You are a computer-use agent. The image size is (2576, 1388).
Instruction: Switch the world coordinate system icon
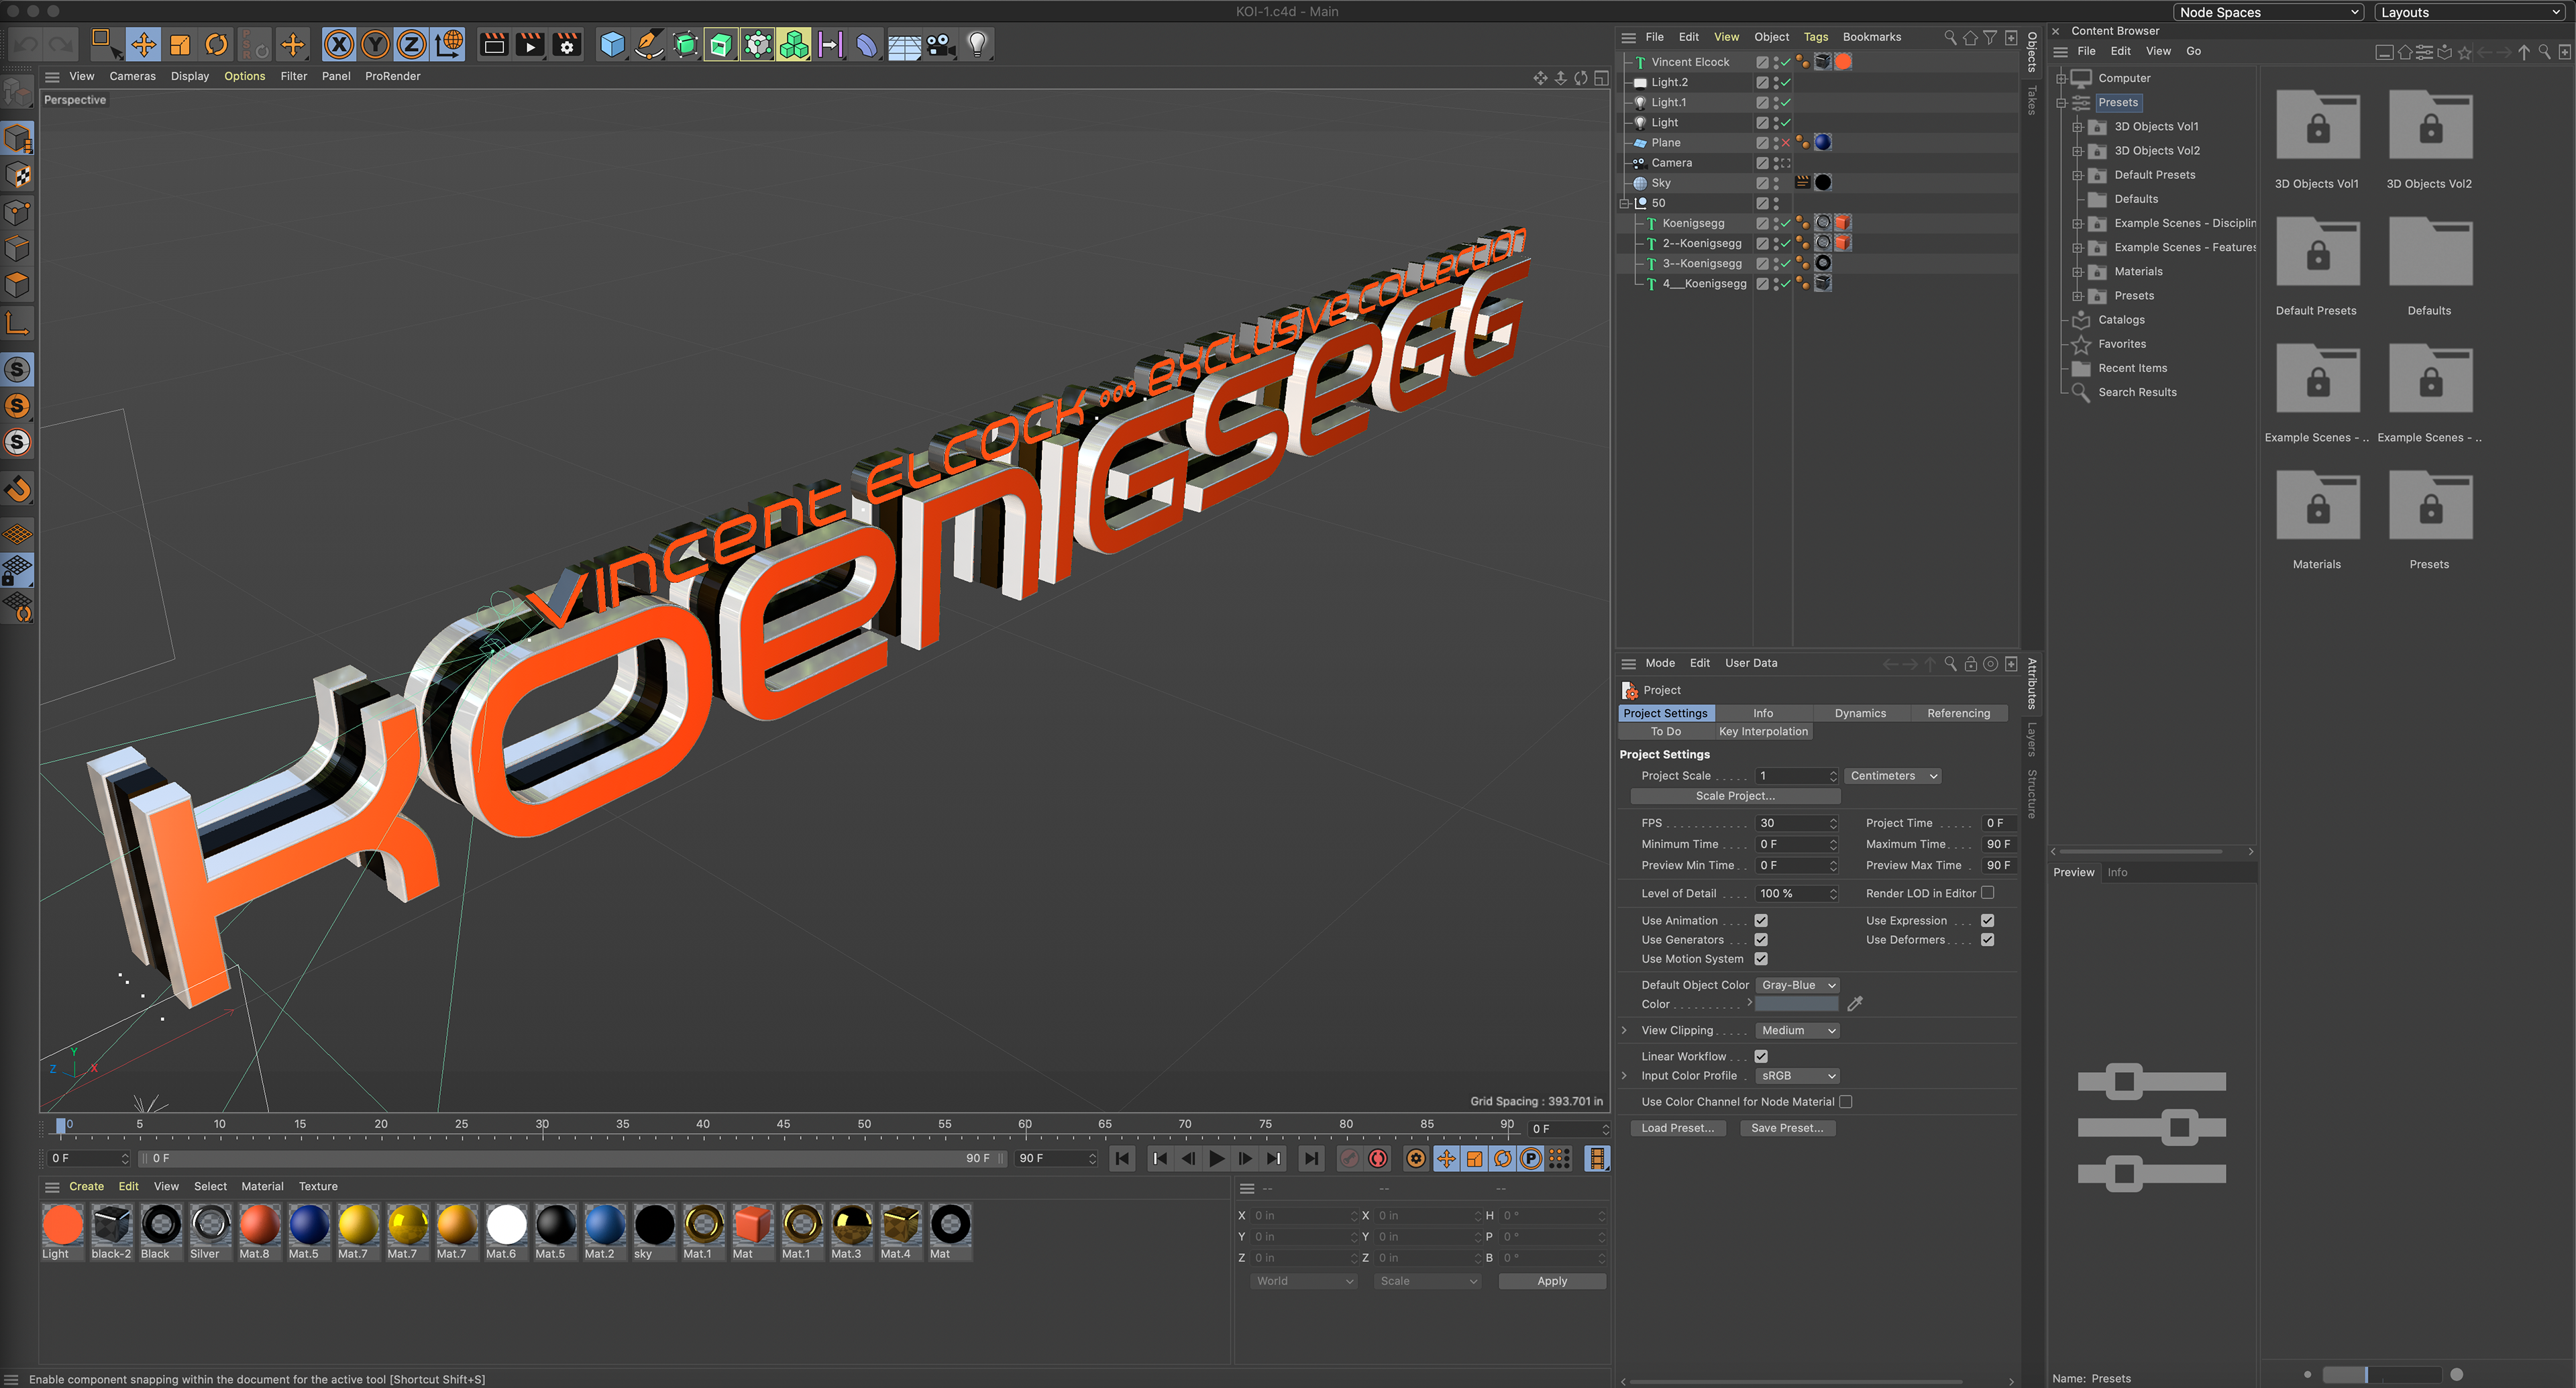pyautogui.click(x=449, y=44)
